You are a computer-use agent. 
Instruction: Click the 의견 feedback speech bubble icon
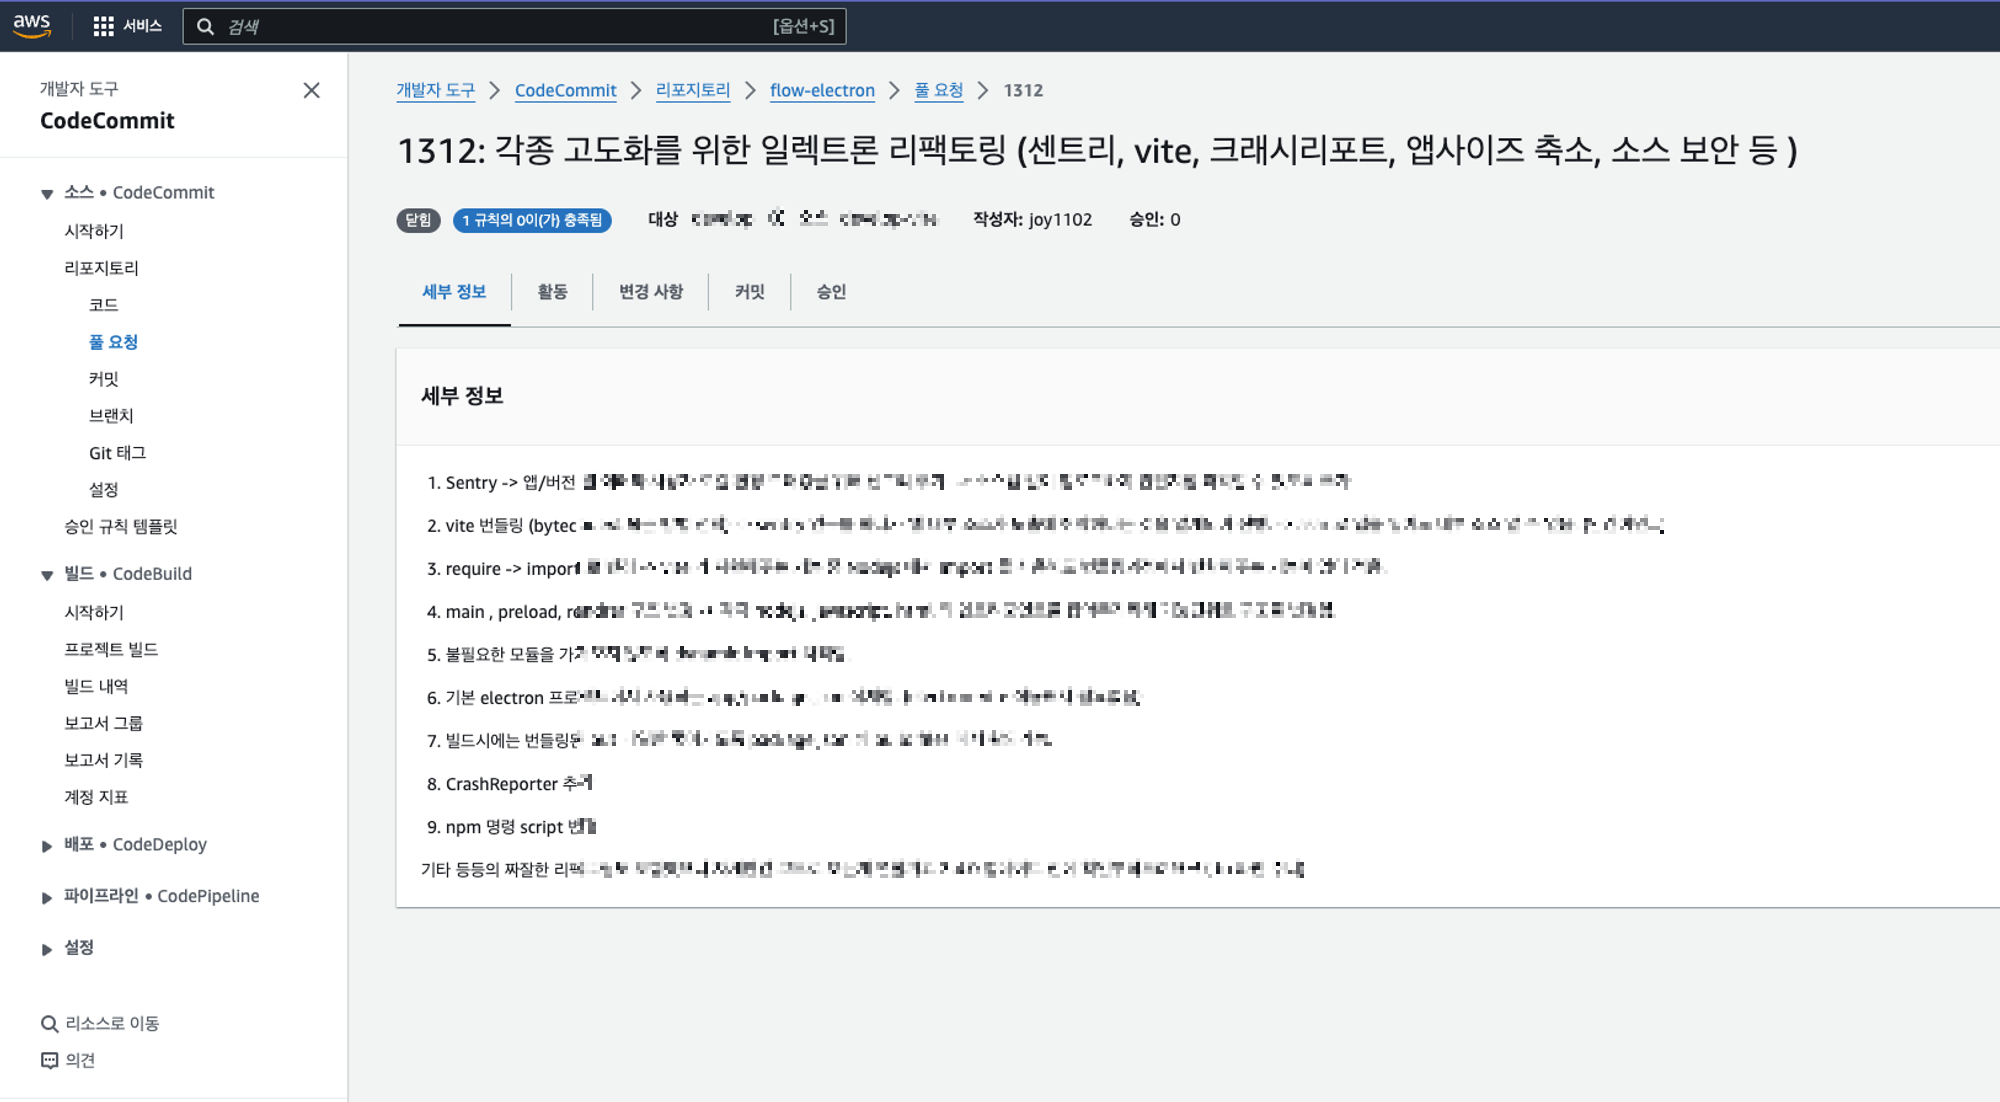tap(49, 1060)
